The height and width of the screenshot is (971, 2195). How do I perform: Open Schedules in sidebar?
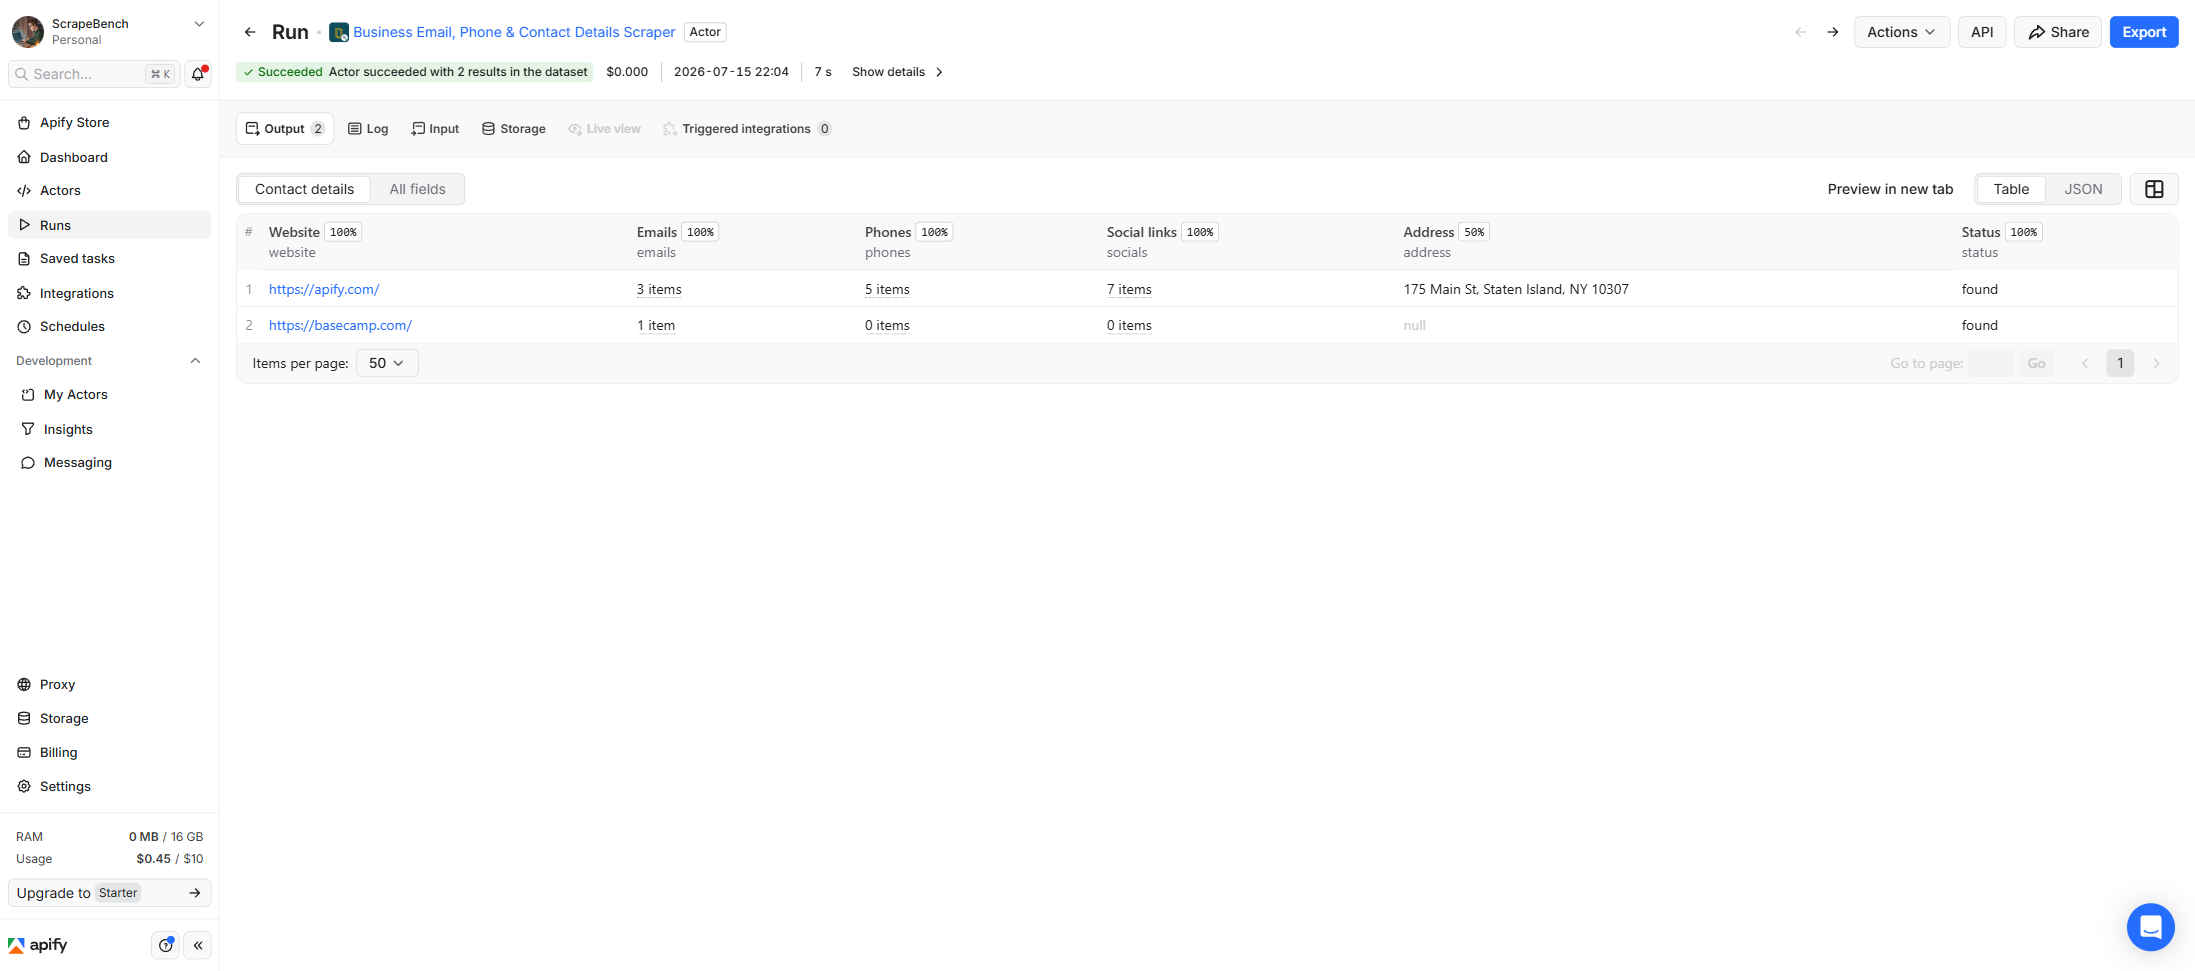[109, 326]
